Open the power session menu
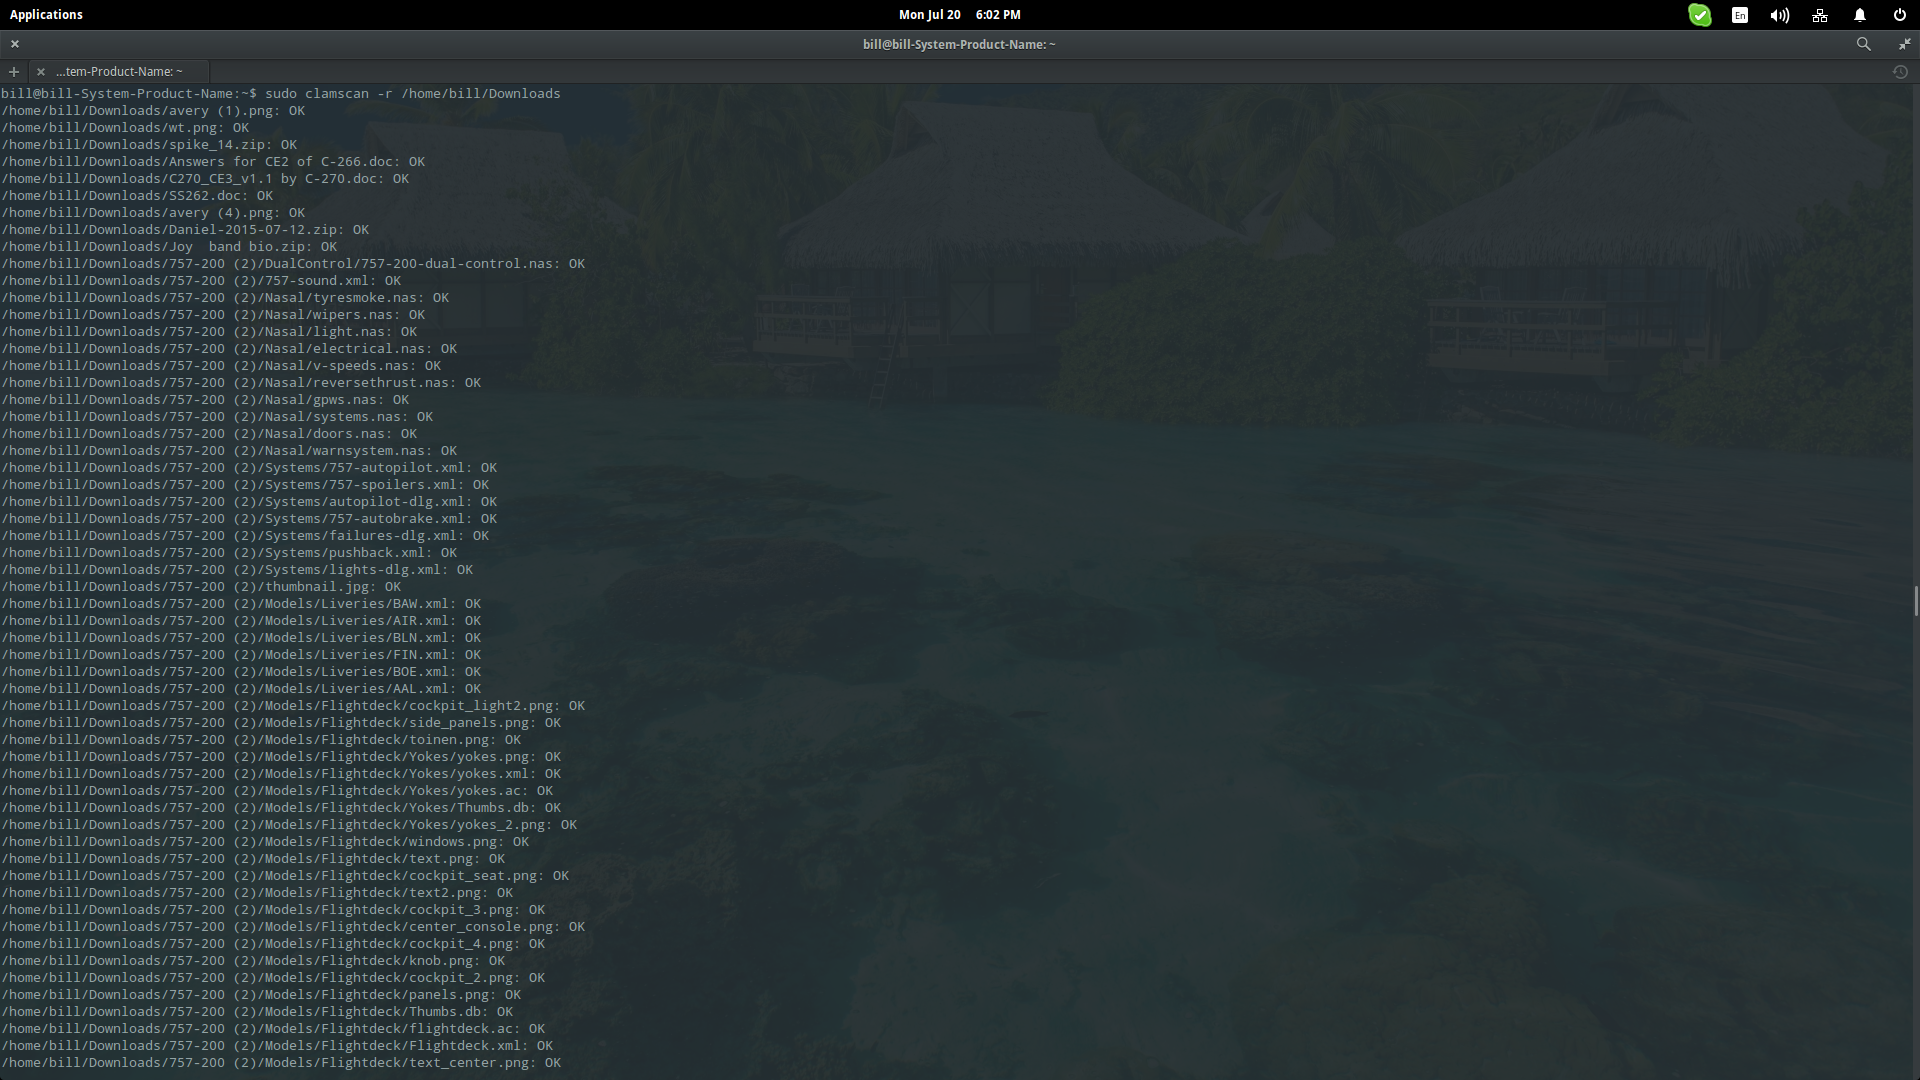This screenshot has height=1080, width=1920. tap(1899, 15)
